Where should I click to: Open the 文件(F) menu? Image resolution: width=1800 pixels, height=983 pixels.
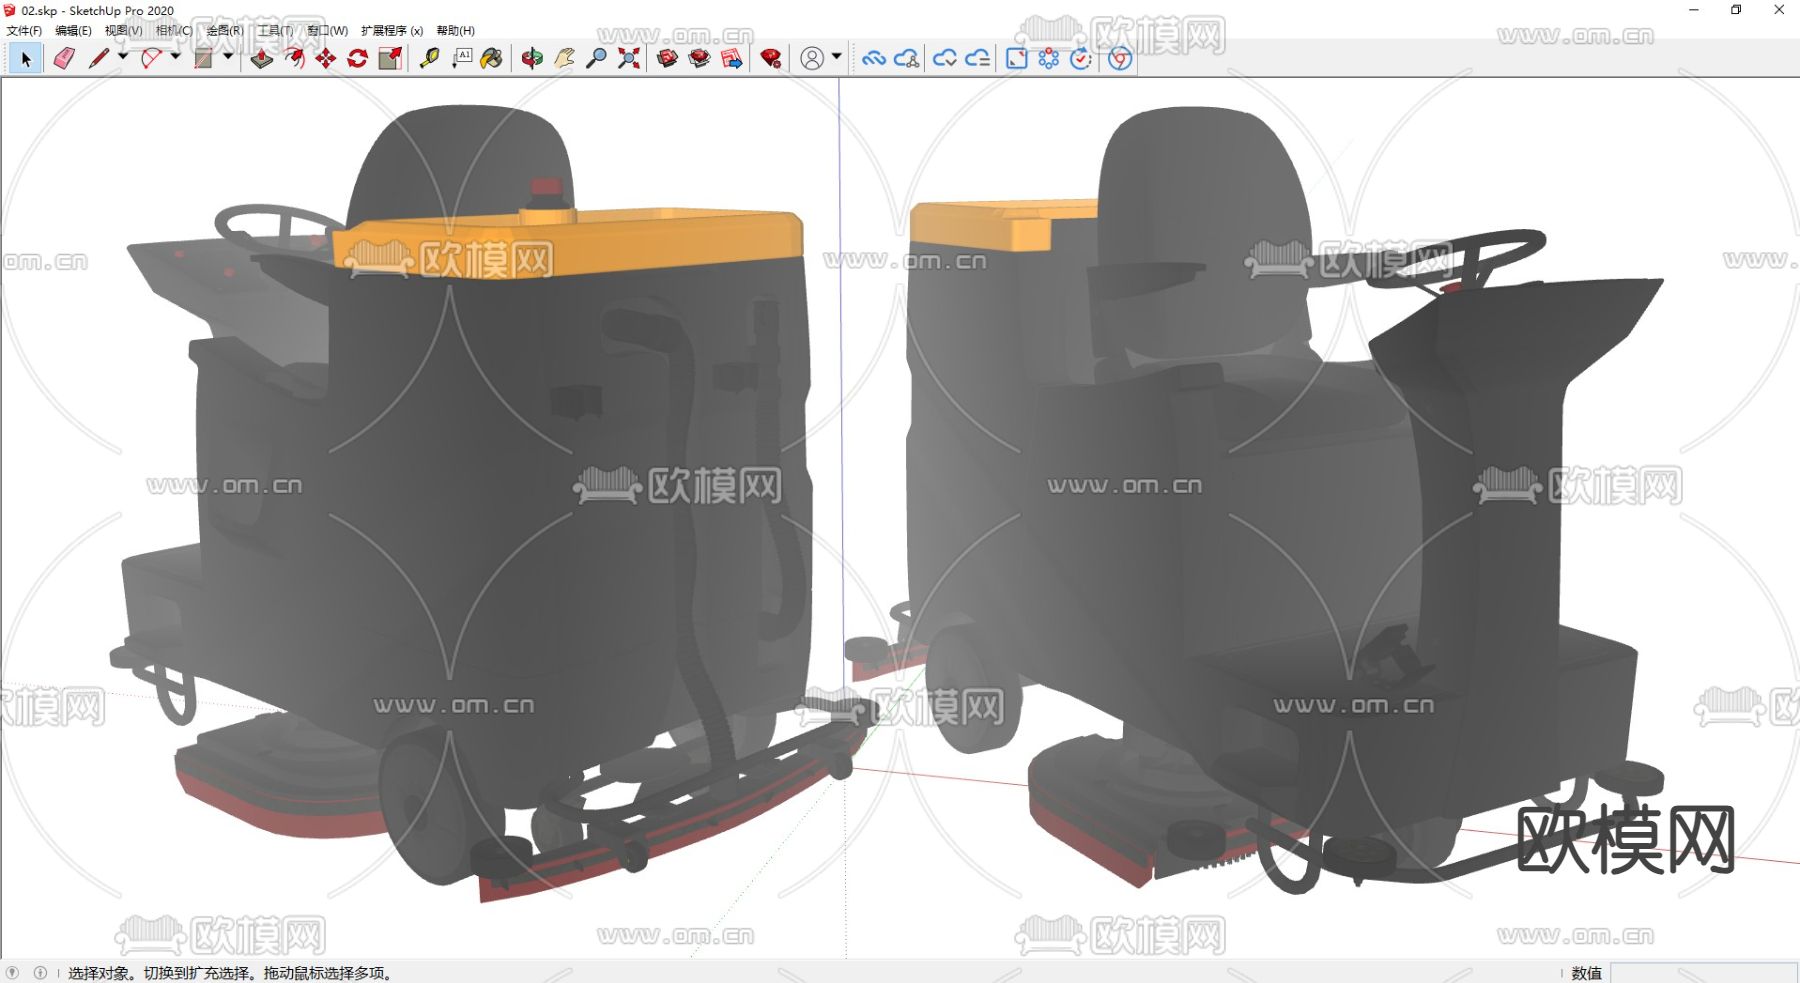24,31
